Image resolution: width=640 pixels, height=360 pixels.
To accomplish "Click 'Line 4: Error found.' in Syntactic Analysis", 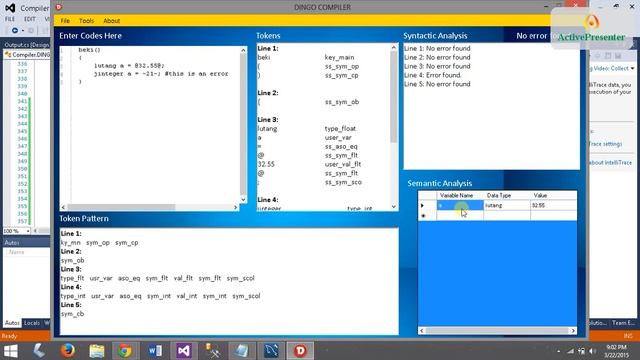I will (x=433, y=75).
